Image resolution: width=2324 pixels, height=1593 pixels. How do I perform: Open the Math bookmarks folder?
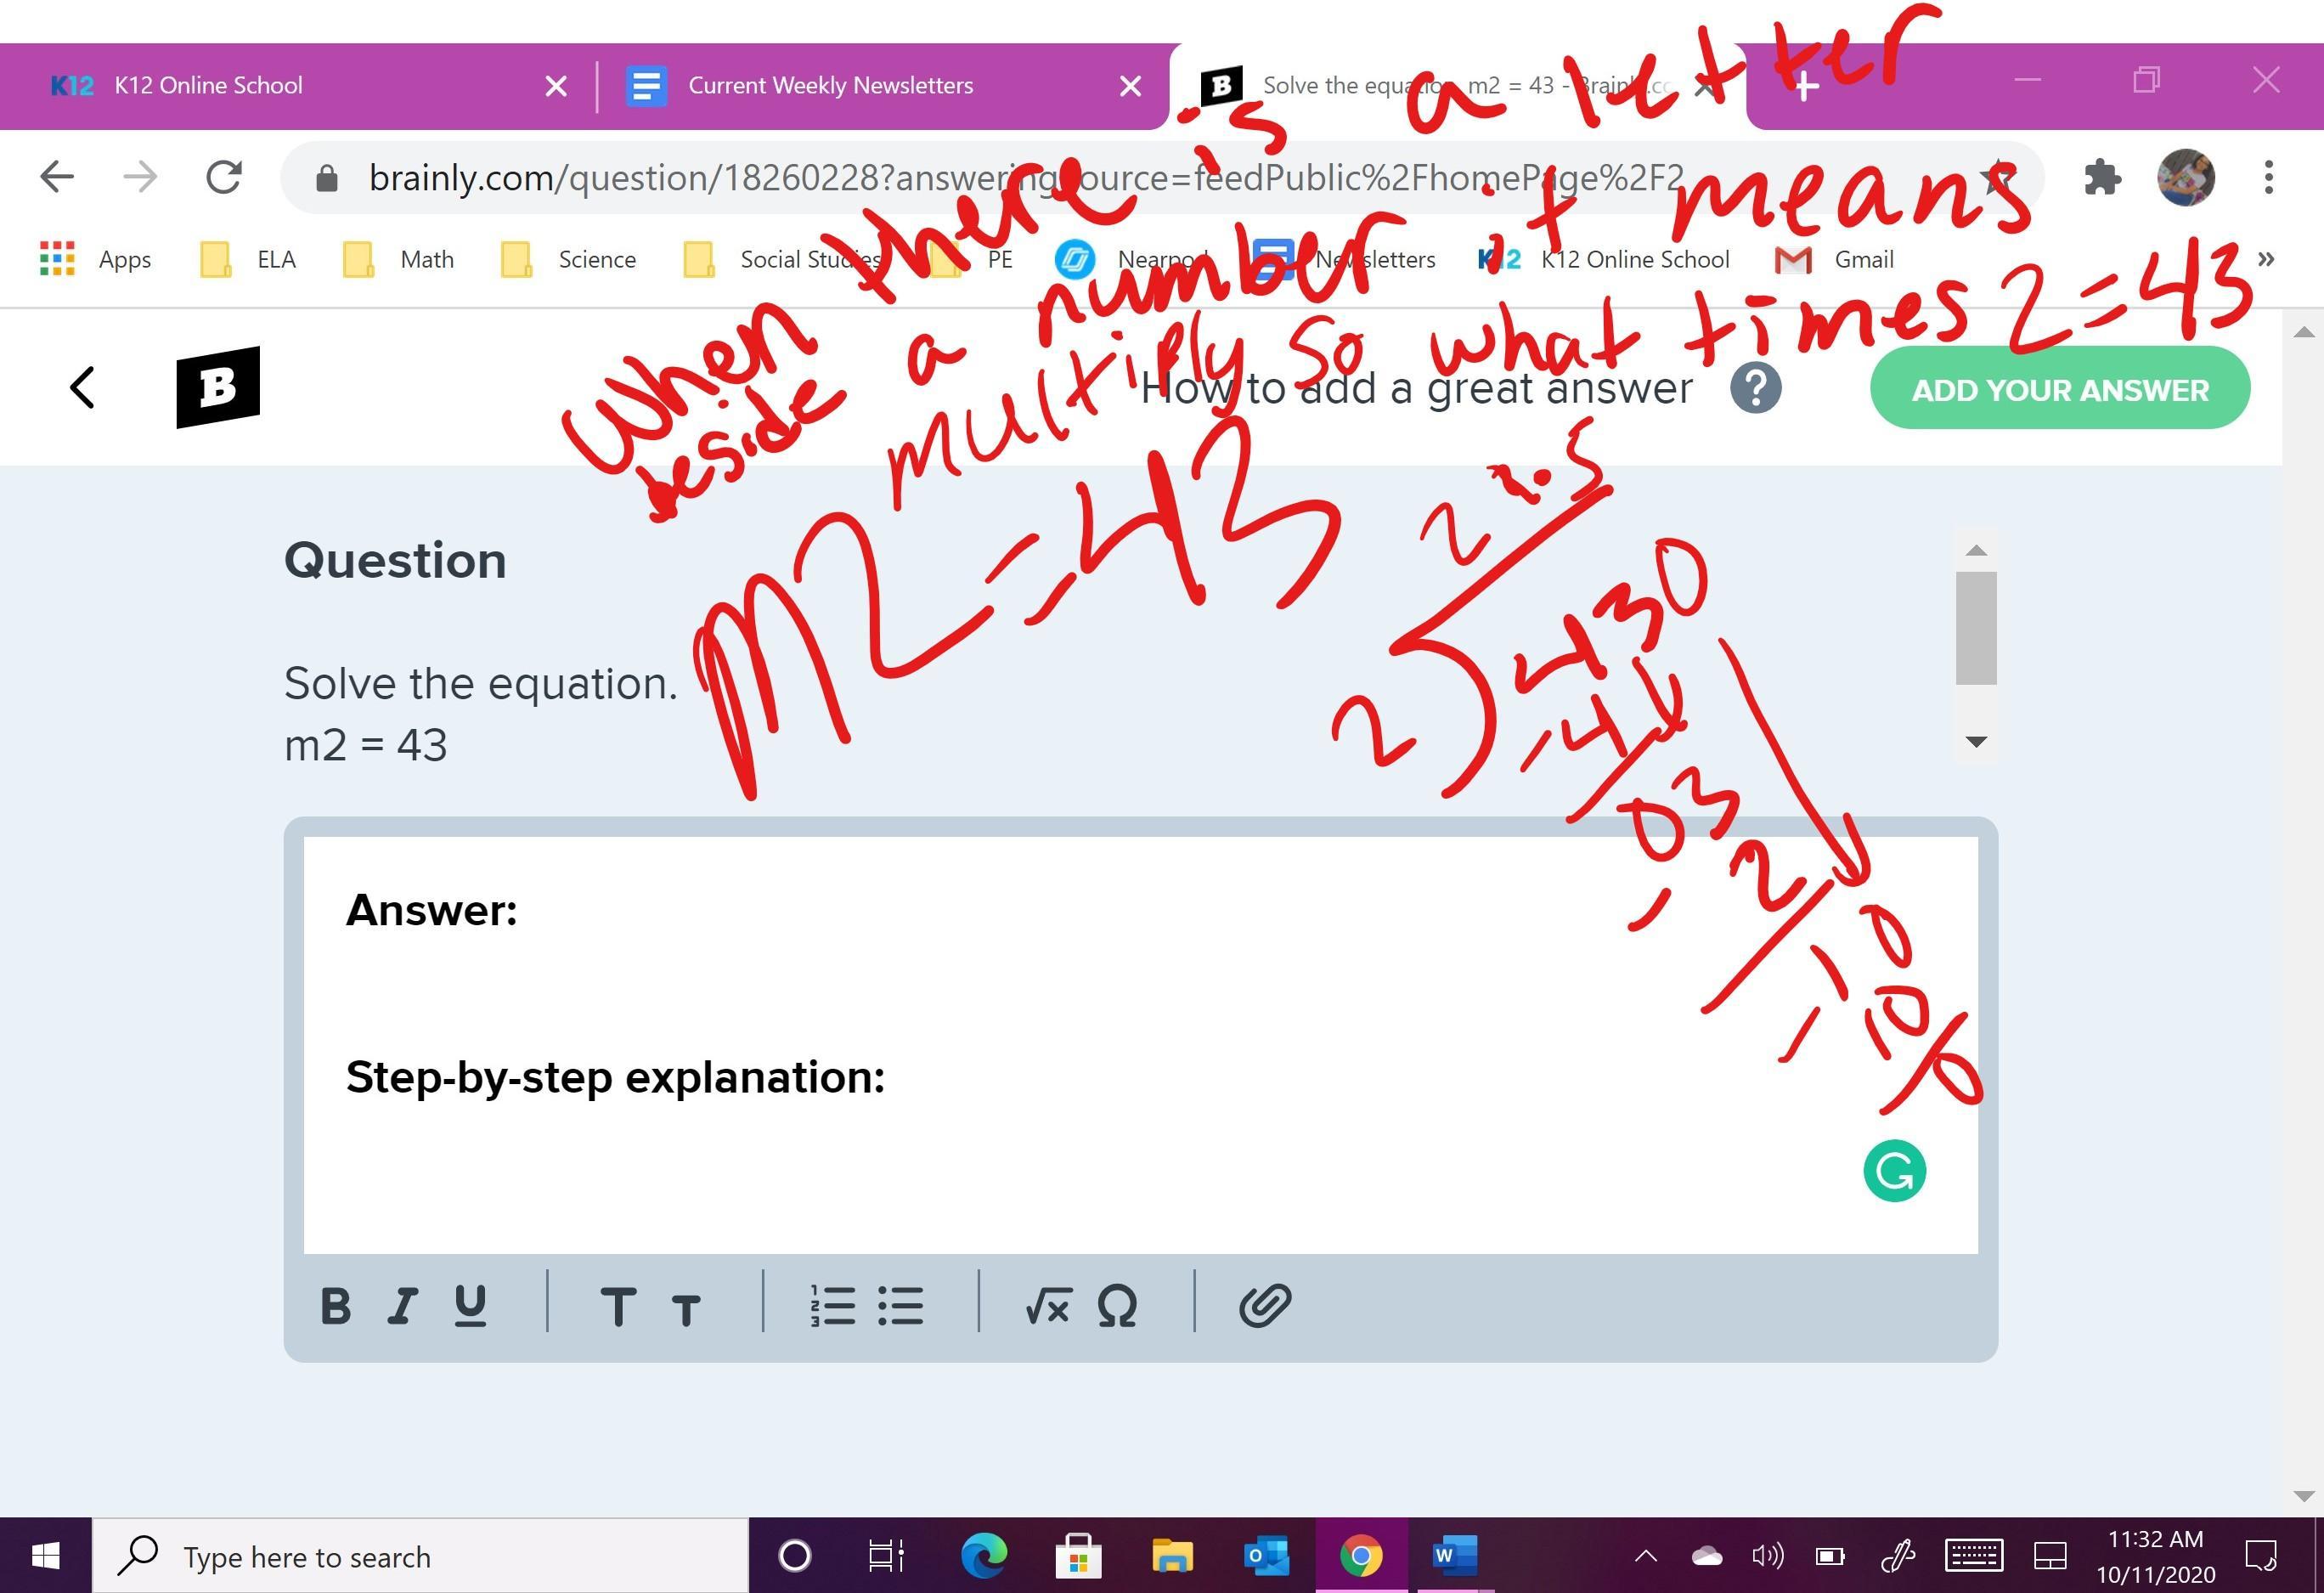[400, 260]
